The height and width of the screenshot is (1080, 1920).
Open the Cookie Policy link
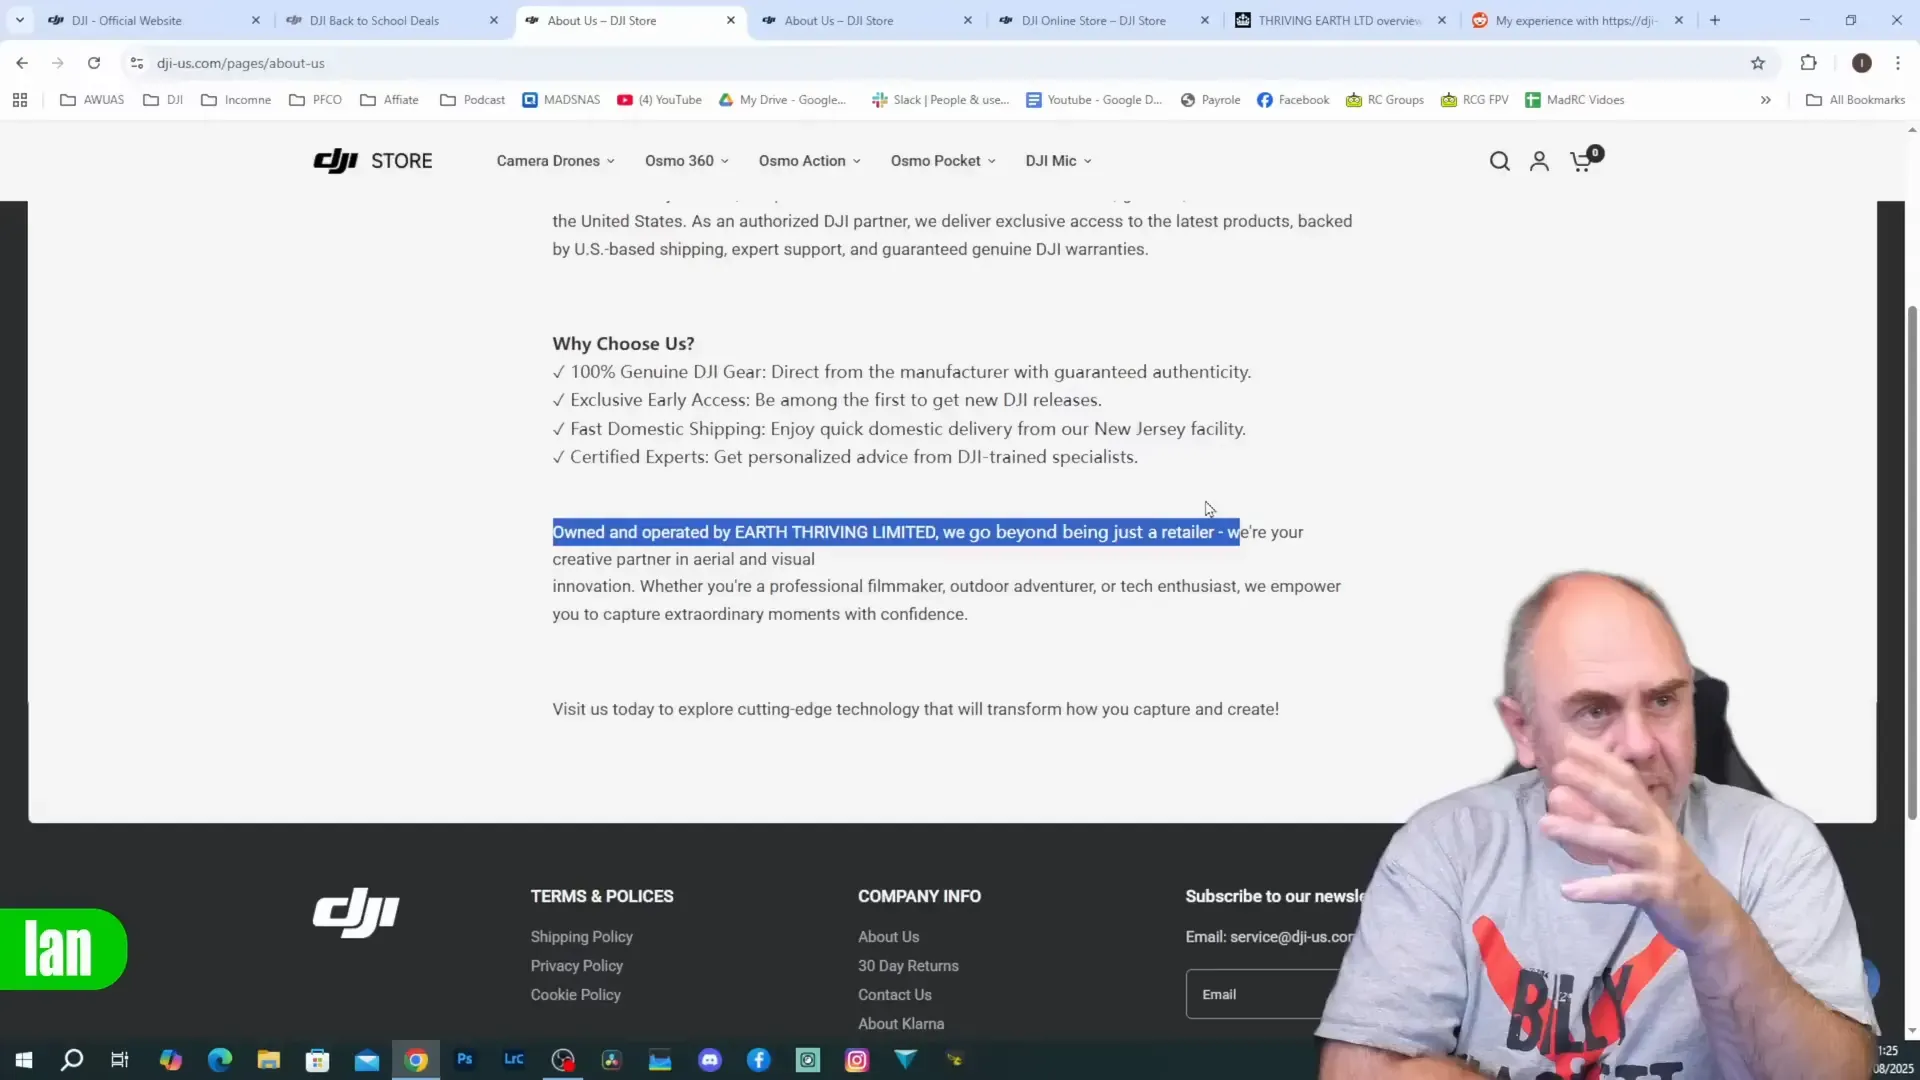[x=576, y=995]
